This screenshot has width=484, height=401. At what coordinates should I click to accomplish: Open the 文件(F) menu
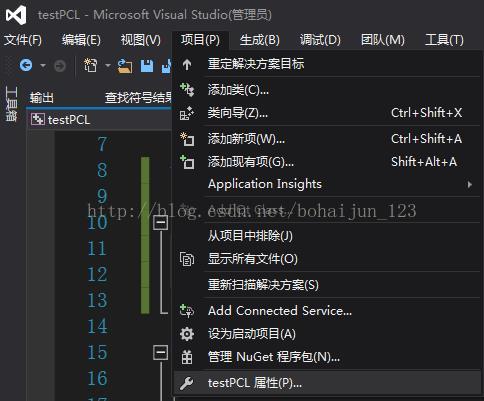23,40
